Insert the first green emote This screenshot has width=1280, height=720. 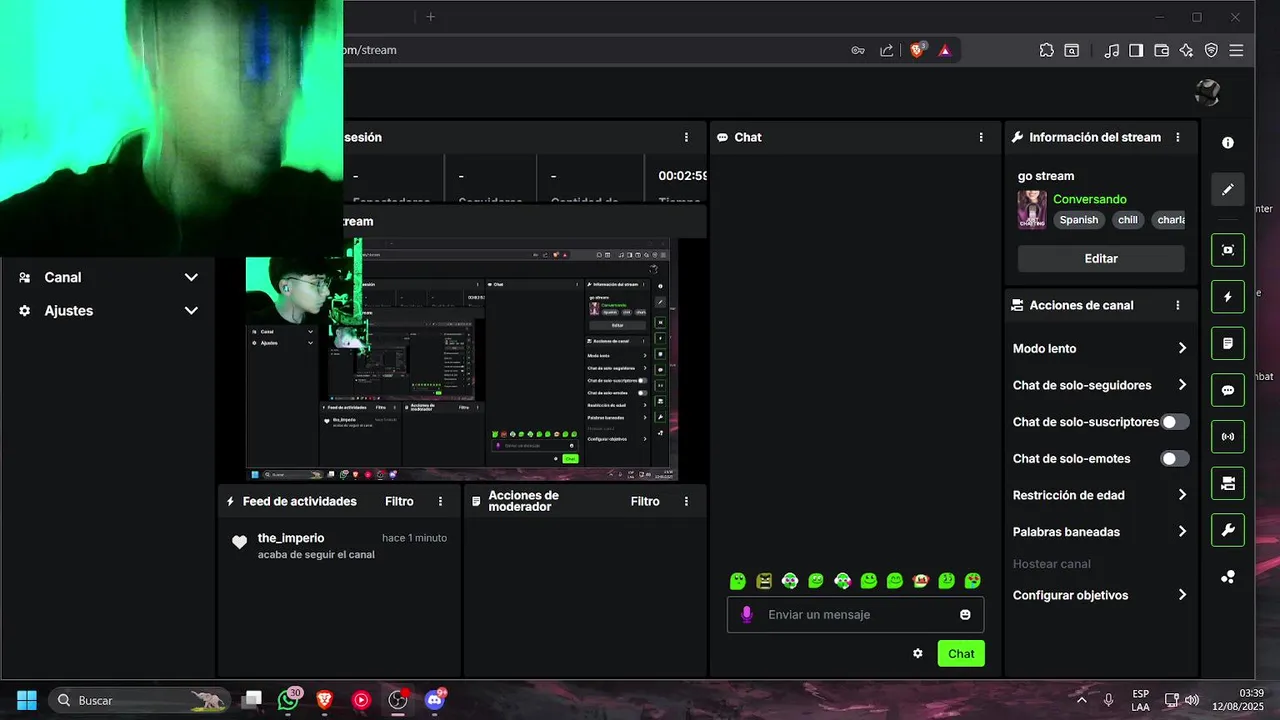point(738,581)
